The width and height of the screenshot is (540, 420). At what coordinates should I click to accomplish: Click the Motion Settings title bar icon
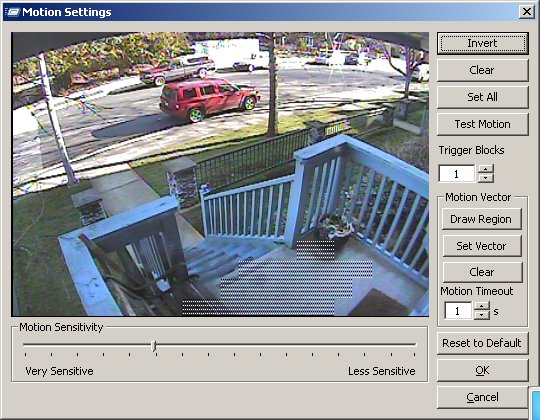12,12
